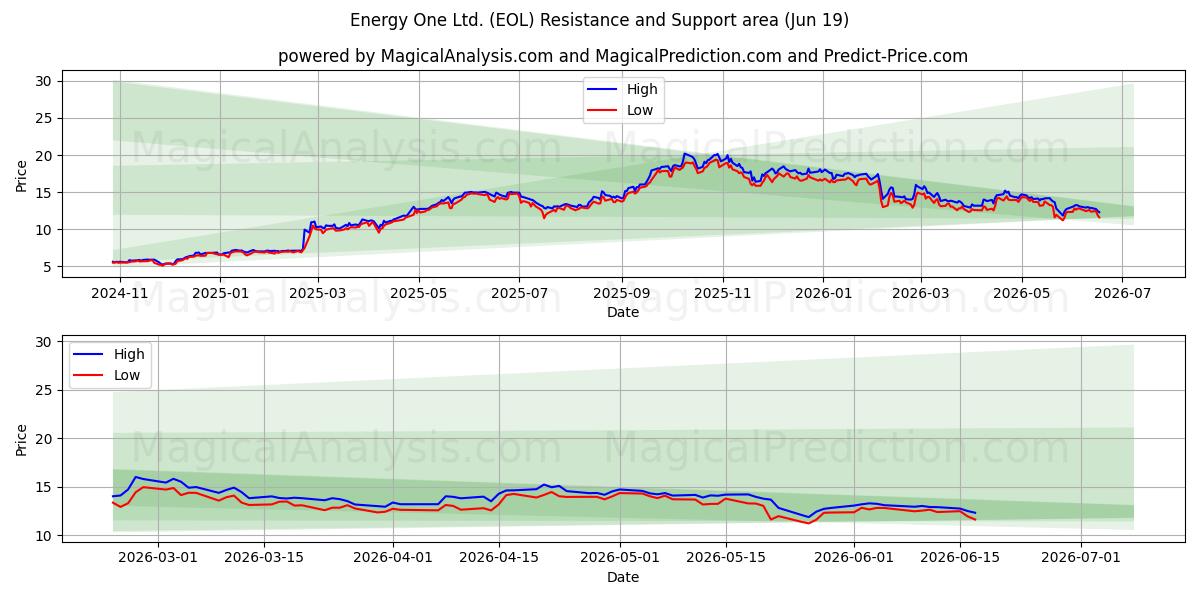Viewport: 1200px width, 600px height.
Task: Click the '2025-11' tick label
Action: point(722,293)
